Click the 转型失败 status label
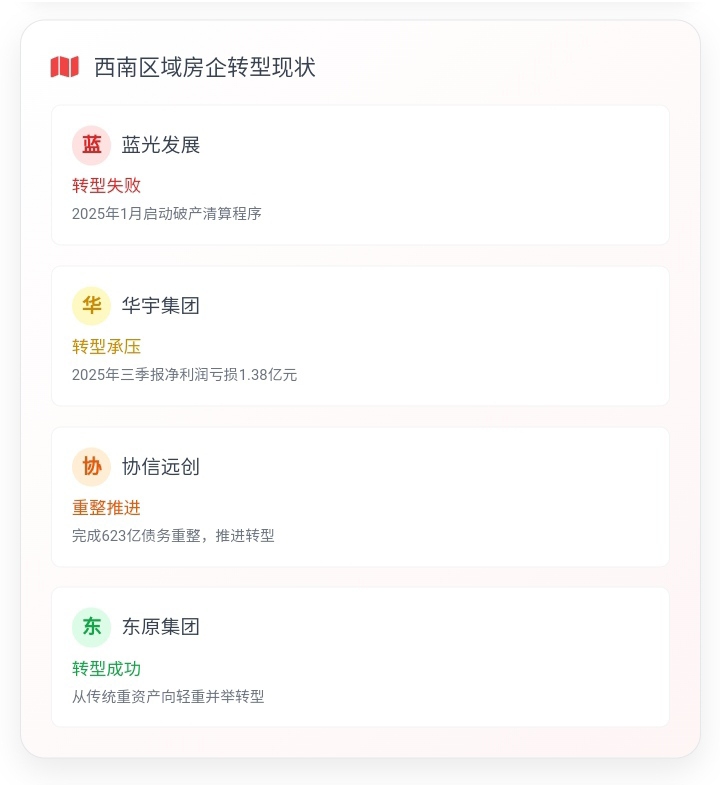Screen dimensions: 720x785 (x=106, y=185)
